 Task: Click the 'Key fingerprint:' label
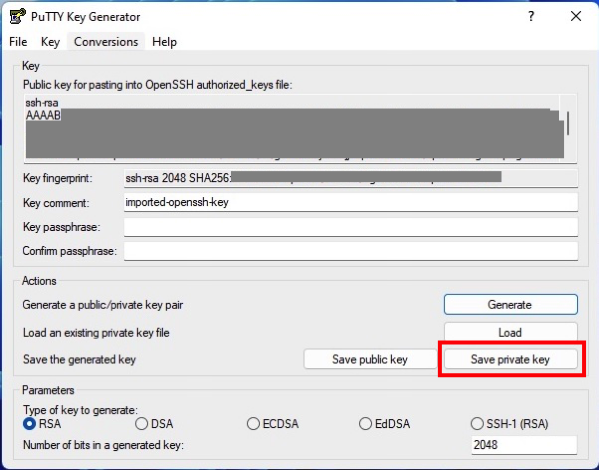pos(58,178)
